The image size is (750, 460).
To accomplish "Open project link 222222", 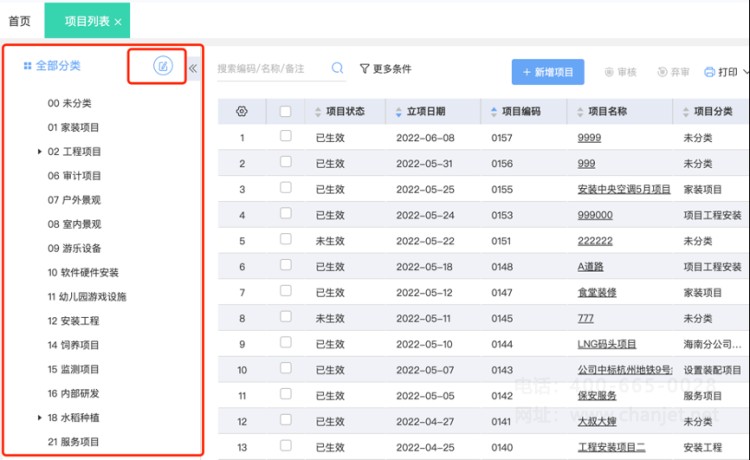I will 595,241.
